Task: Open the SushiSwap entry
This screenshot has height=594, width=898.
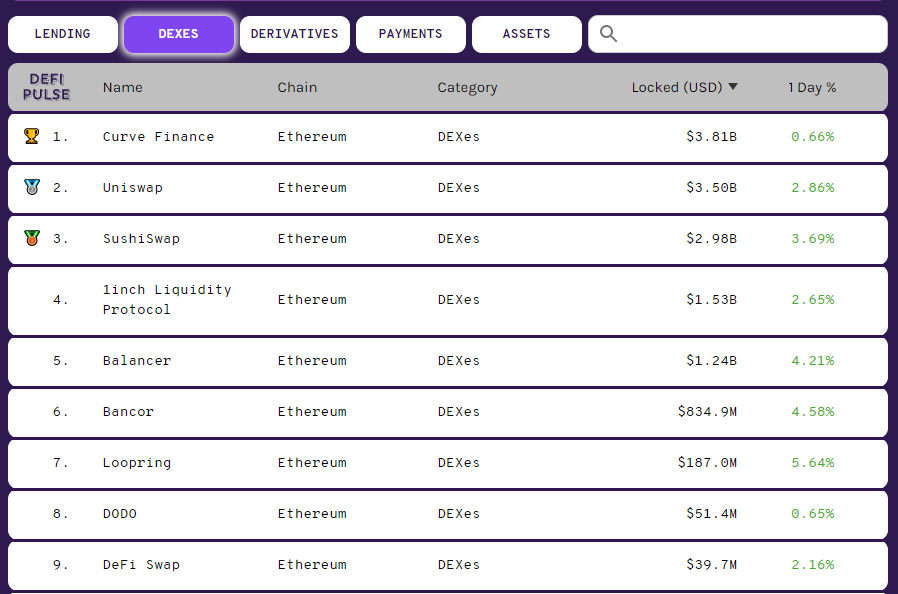Action: point(141,239)
